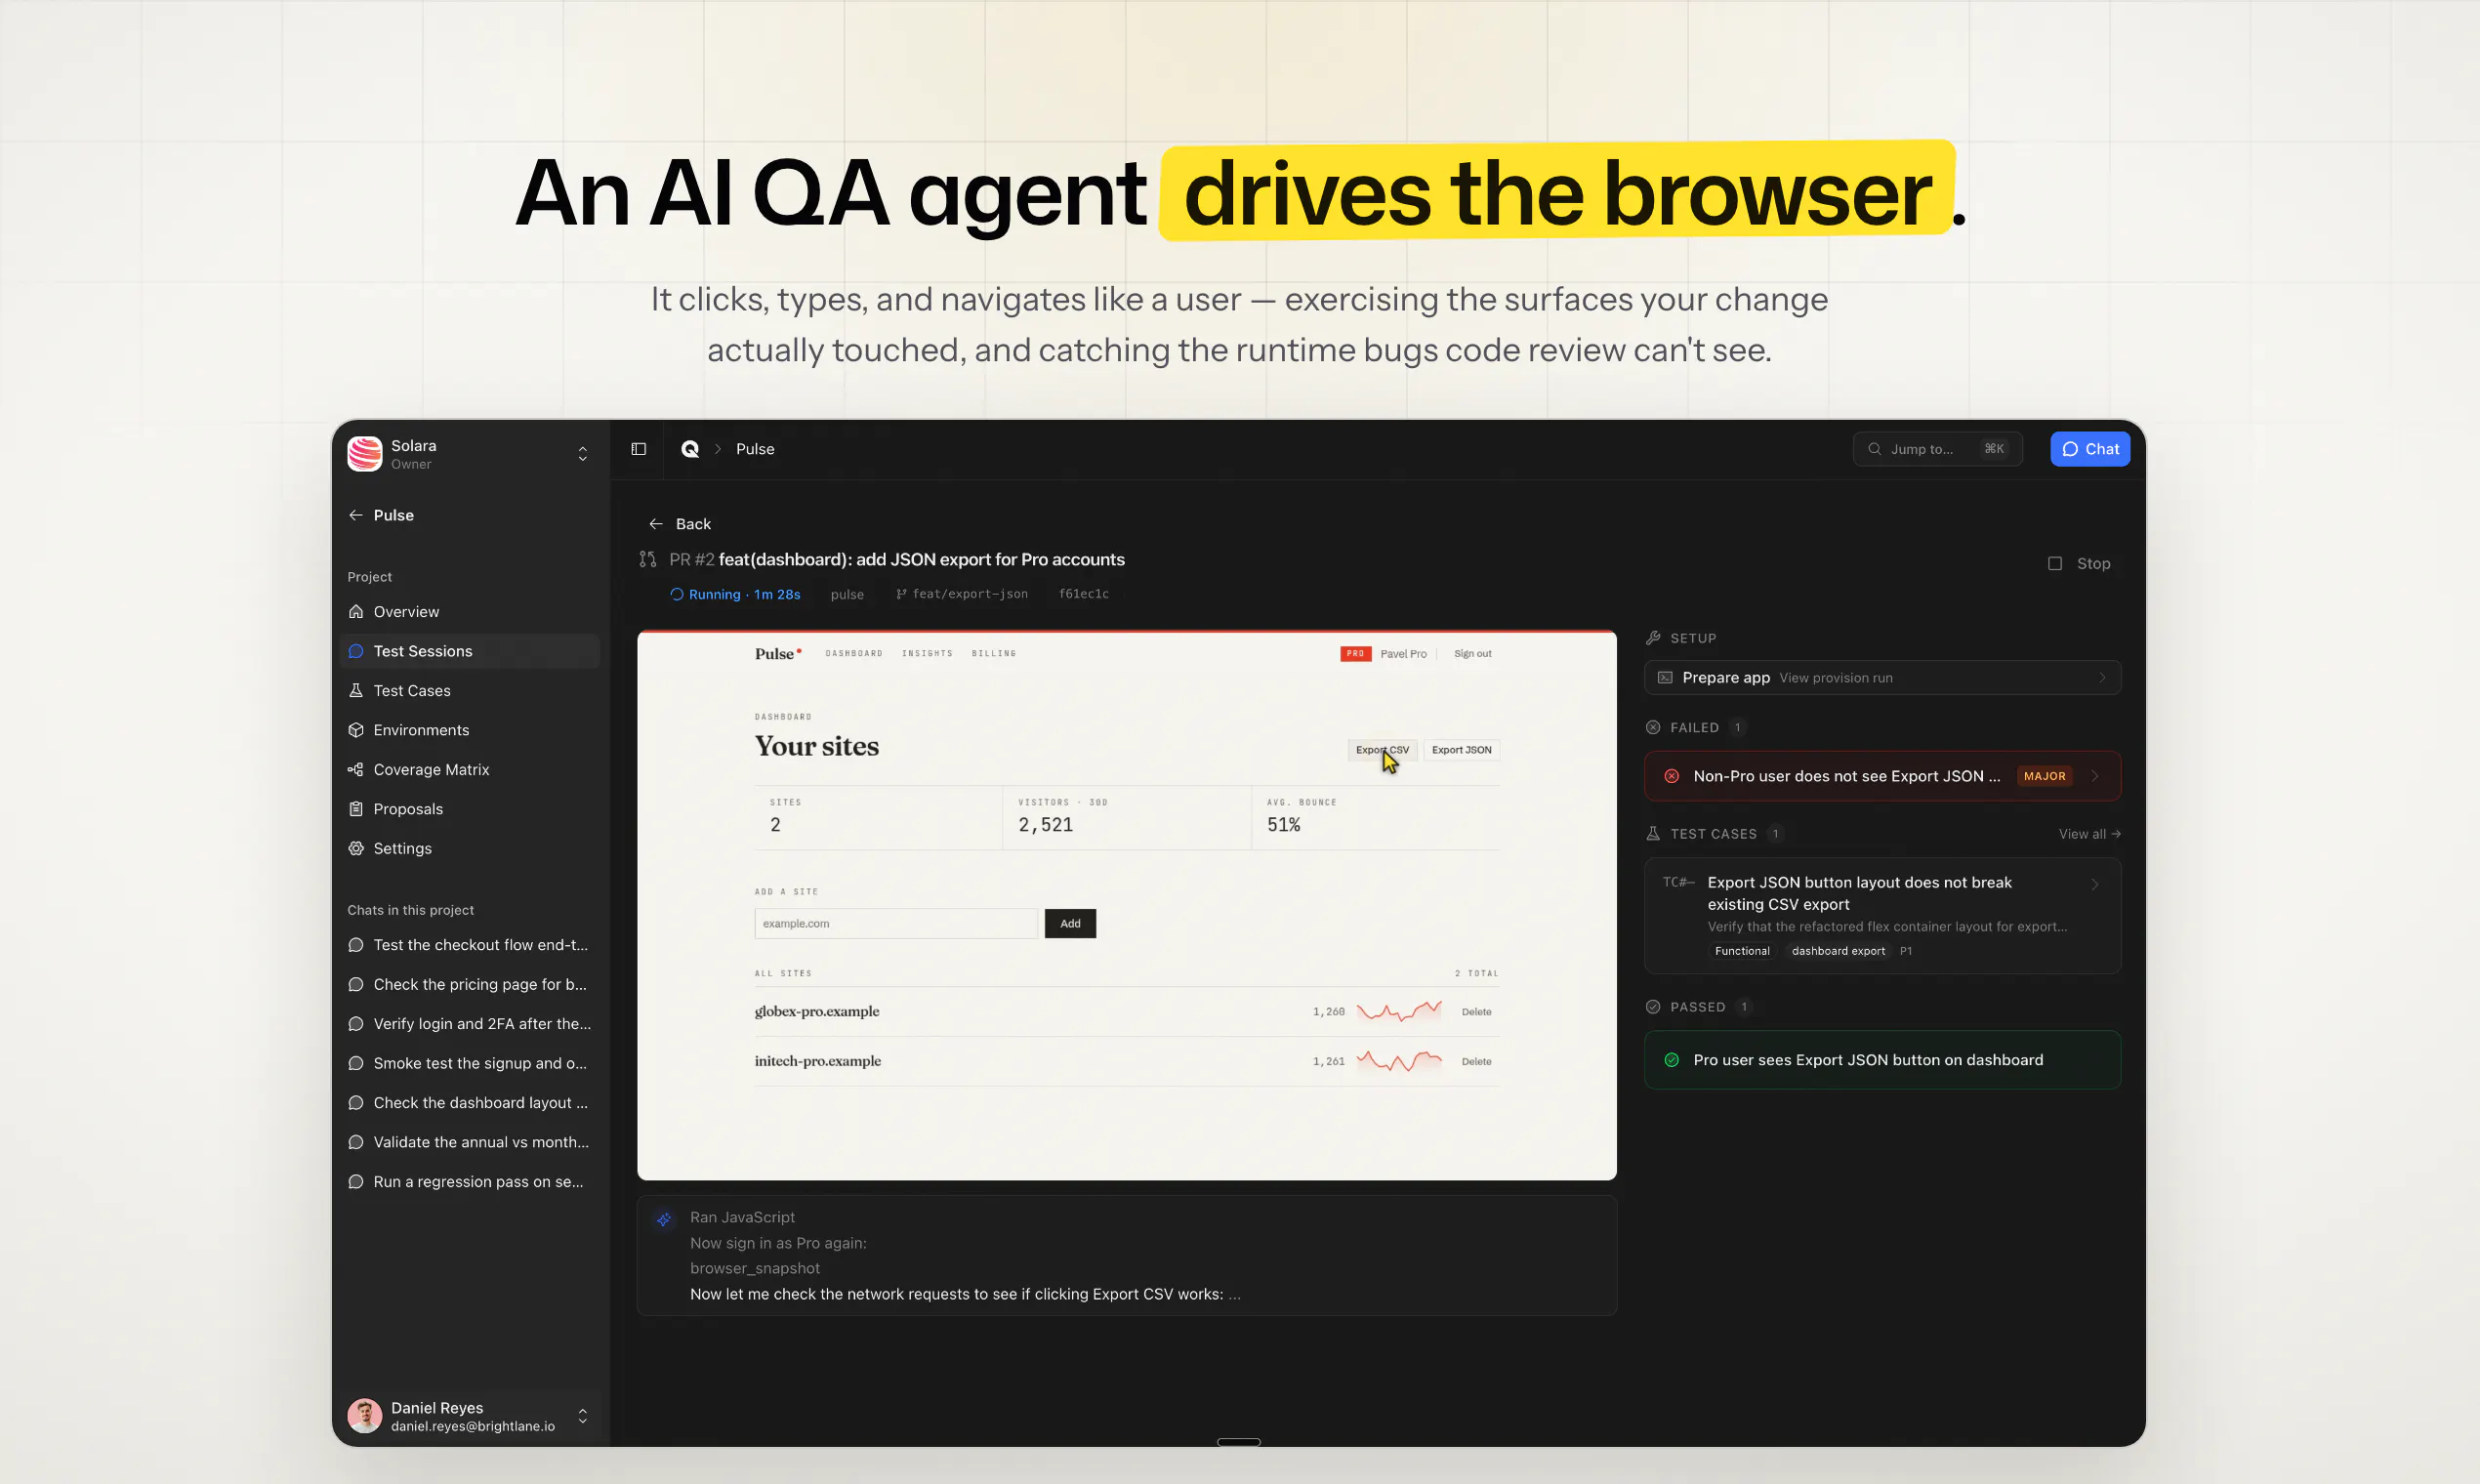Image resolution: width=2480 pixels, height=1484 pixels.
Task: Go to Environments page
Action: (470, 730)
